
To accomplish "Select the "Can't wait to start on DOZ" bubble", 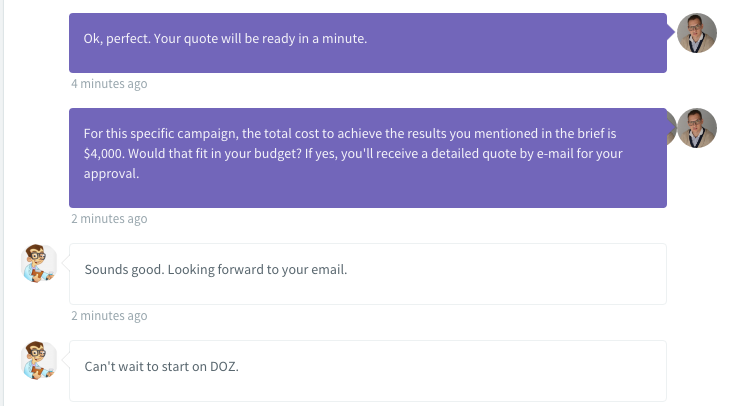I will [367, 371].
